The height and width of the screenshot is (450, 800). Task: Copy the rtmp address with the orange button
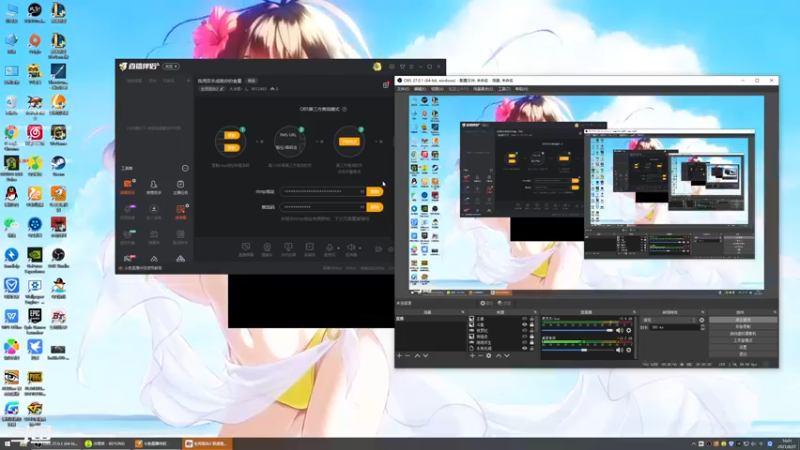click(374, 191)
